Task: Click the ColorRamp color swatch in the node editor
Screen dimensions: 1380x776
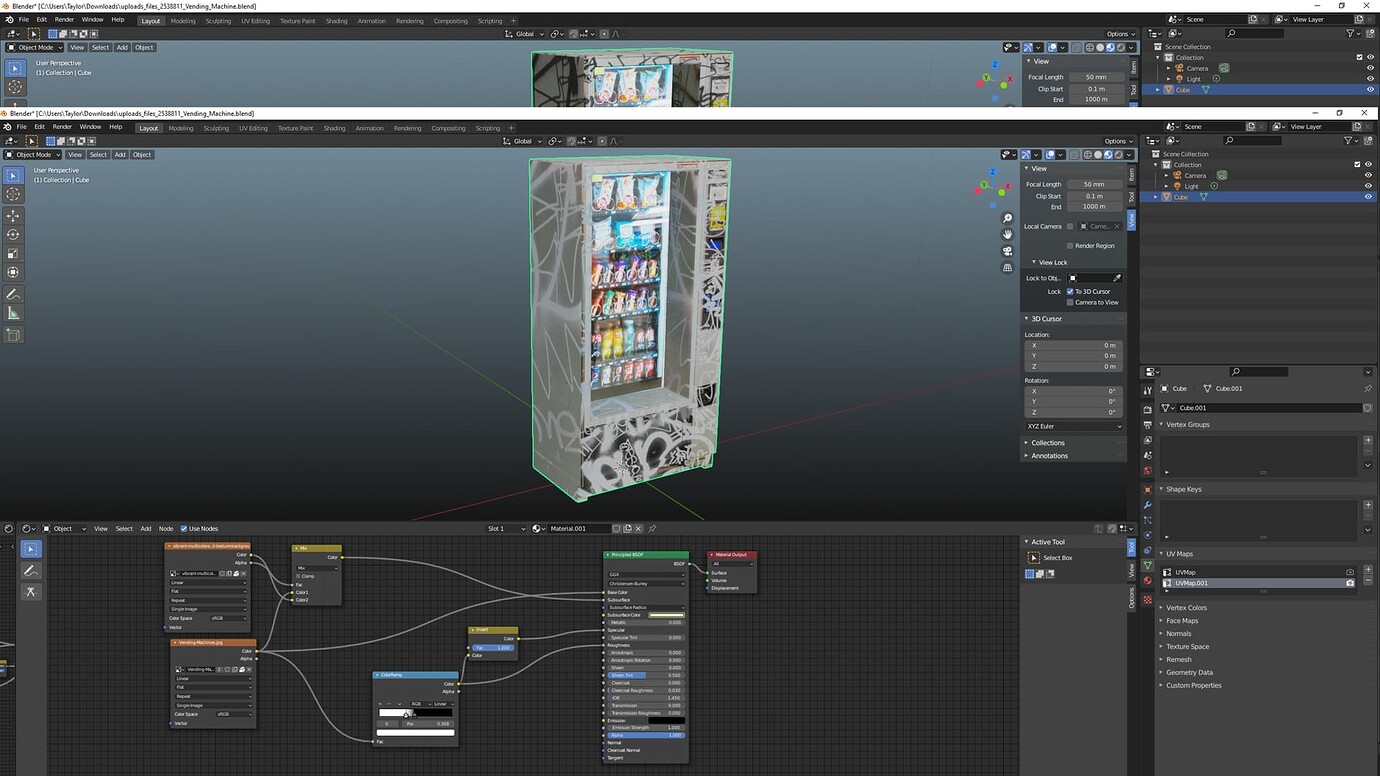Action: [414, 732]
